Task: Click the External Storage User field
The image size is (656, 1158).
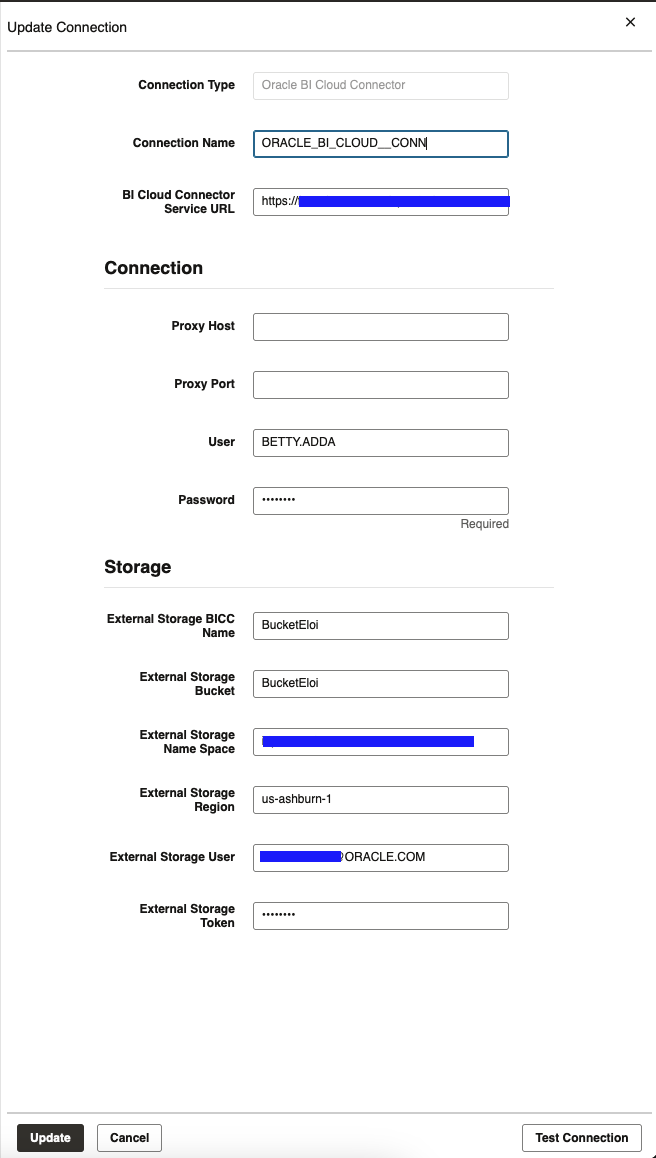Action: tap(380, 857)
